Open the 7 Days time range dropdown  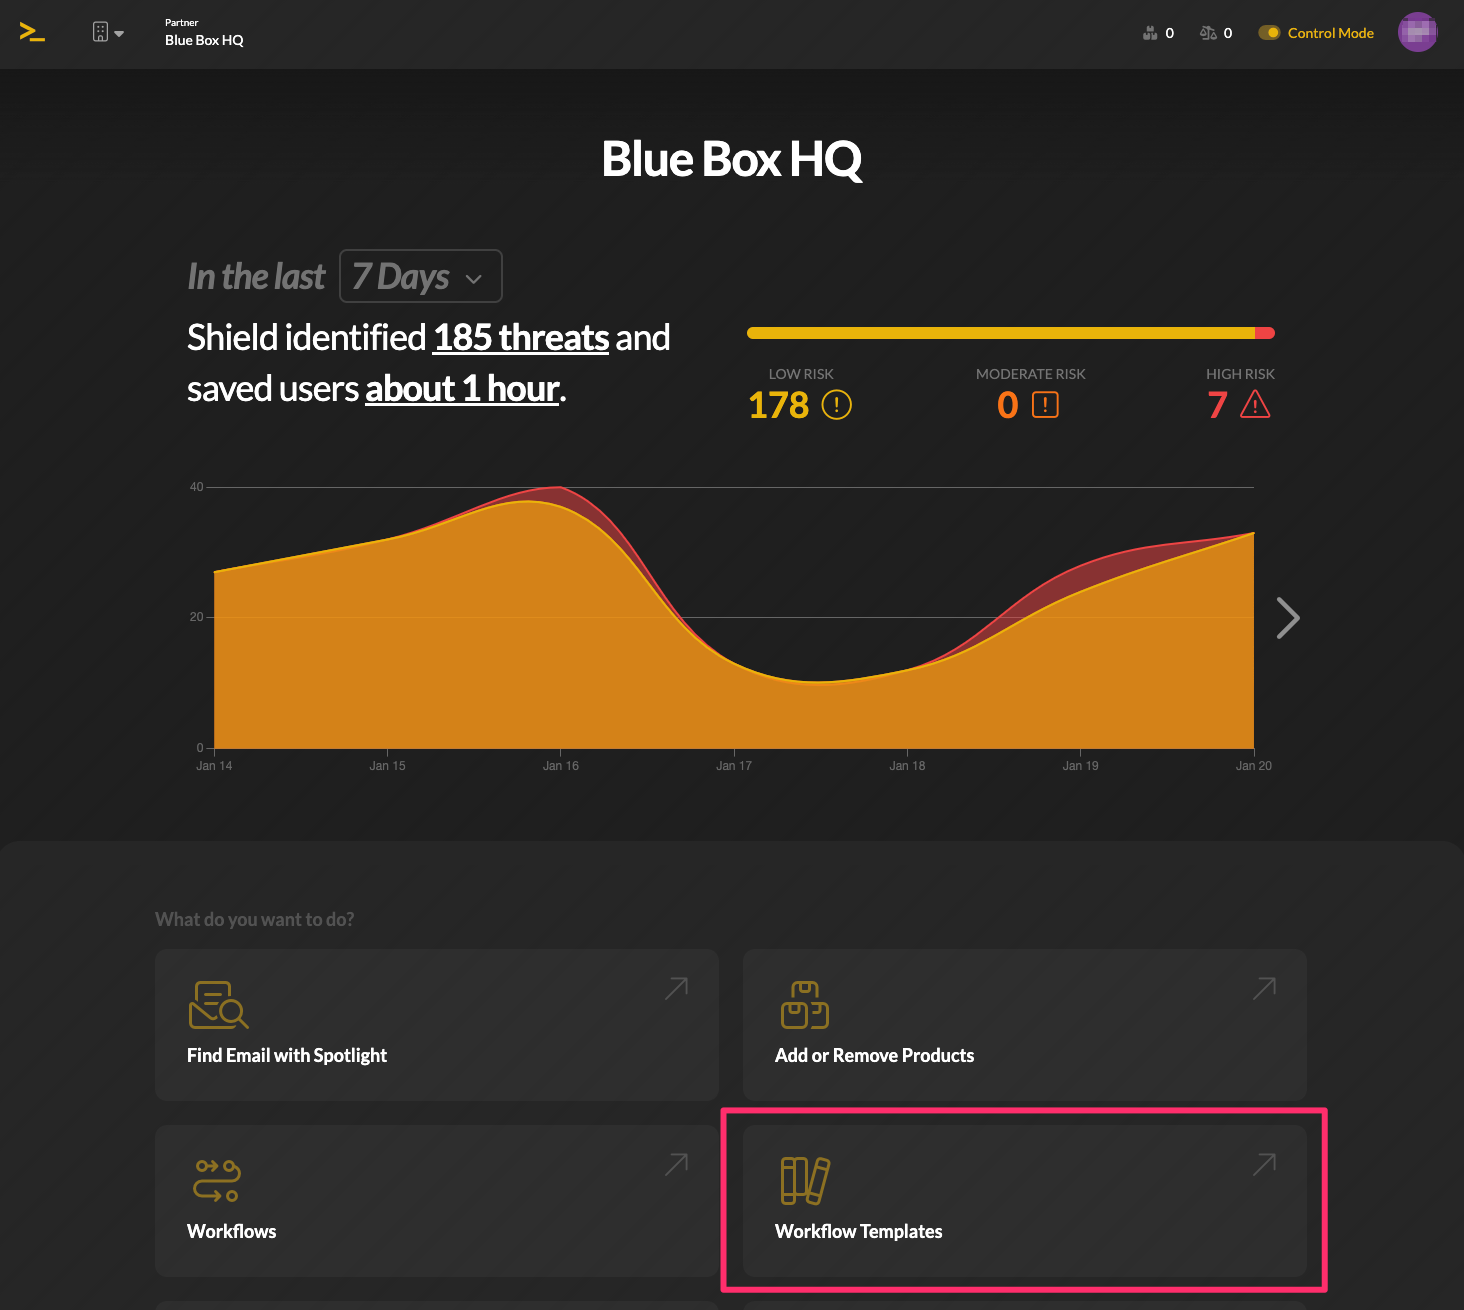[421, 276]
